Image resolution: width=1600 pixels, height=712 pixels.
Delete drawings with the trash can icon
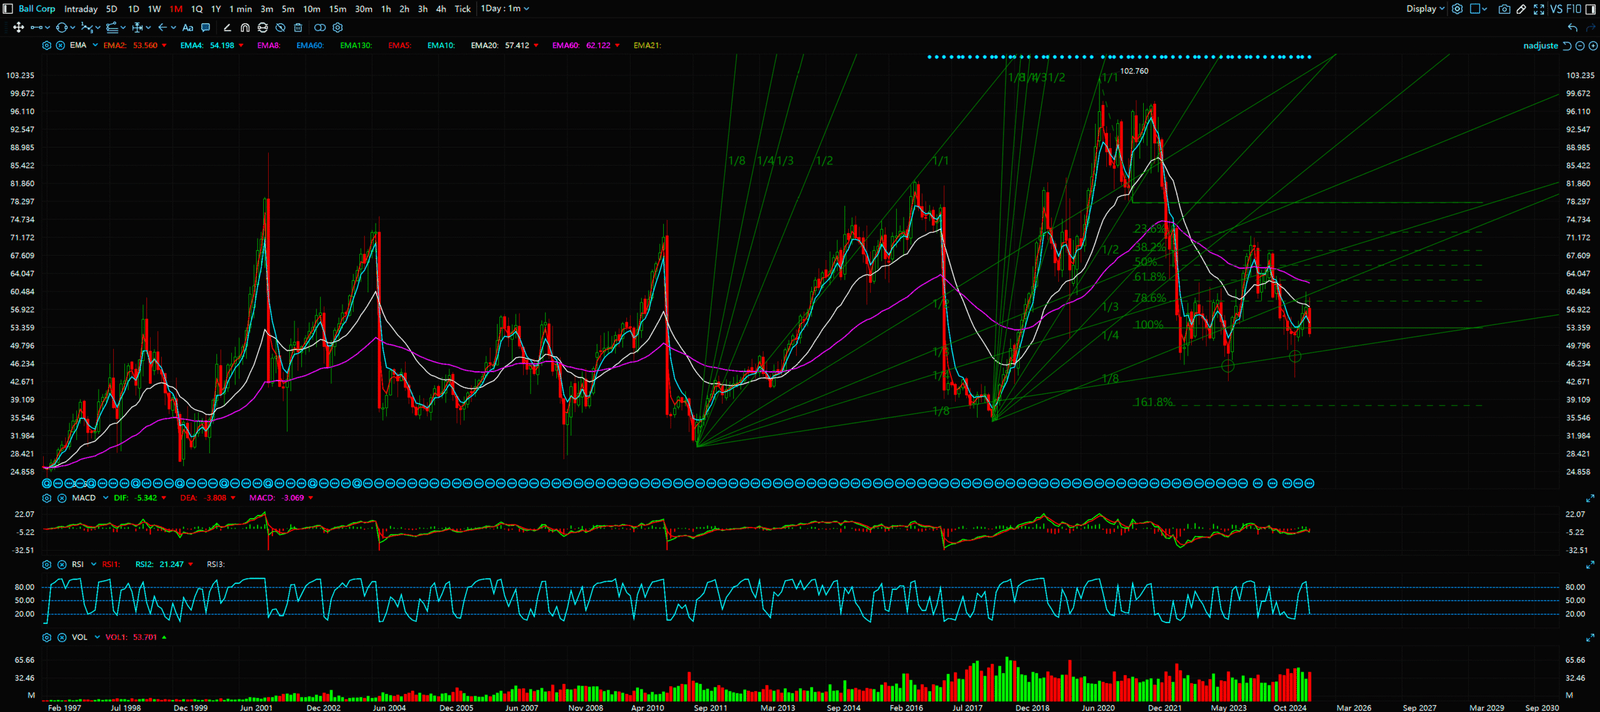298,28
